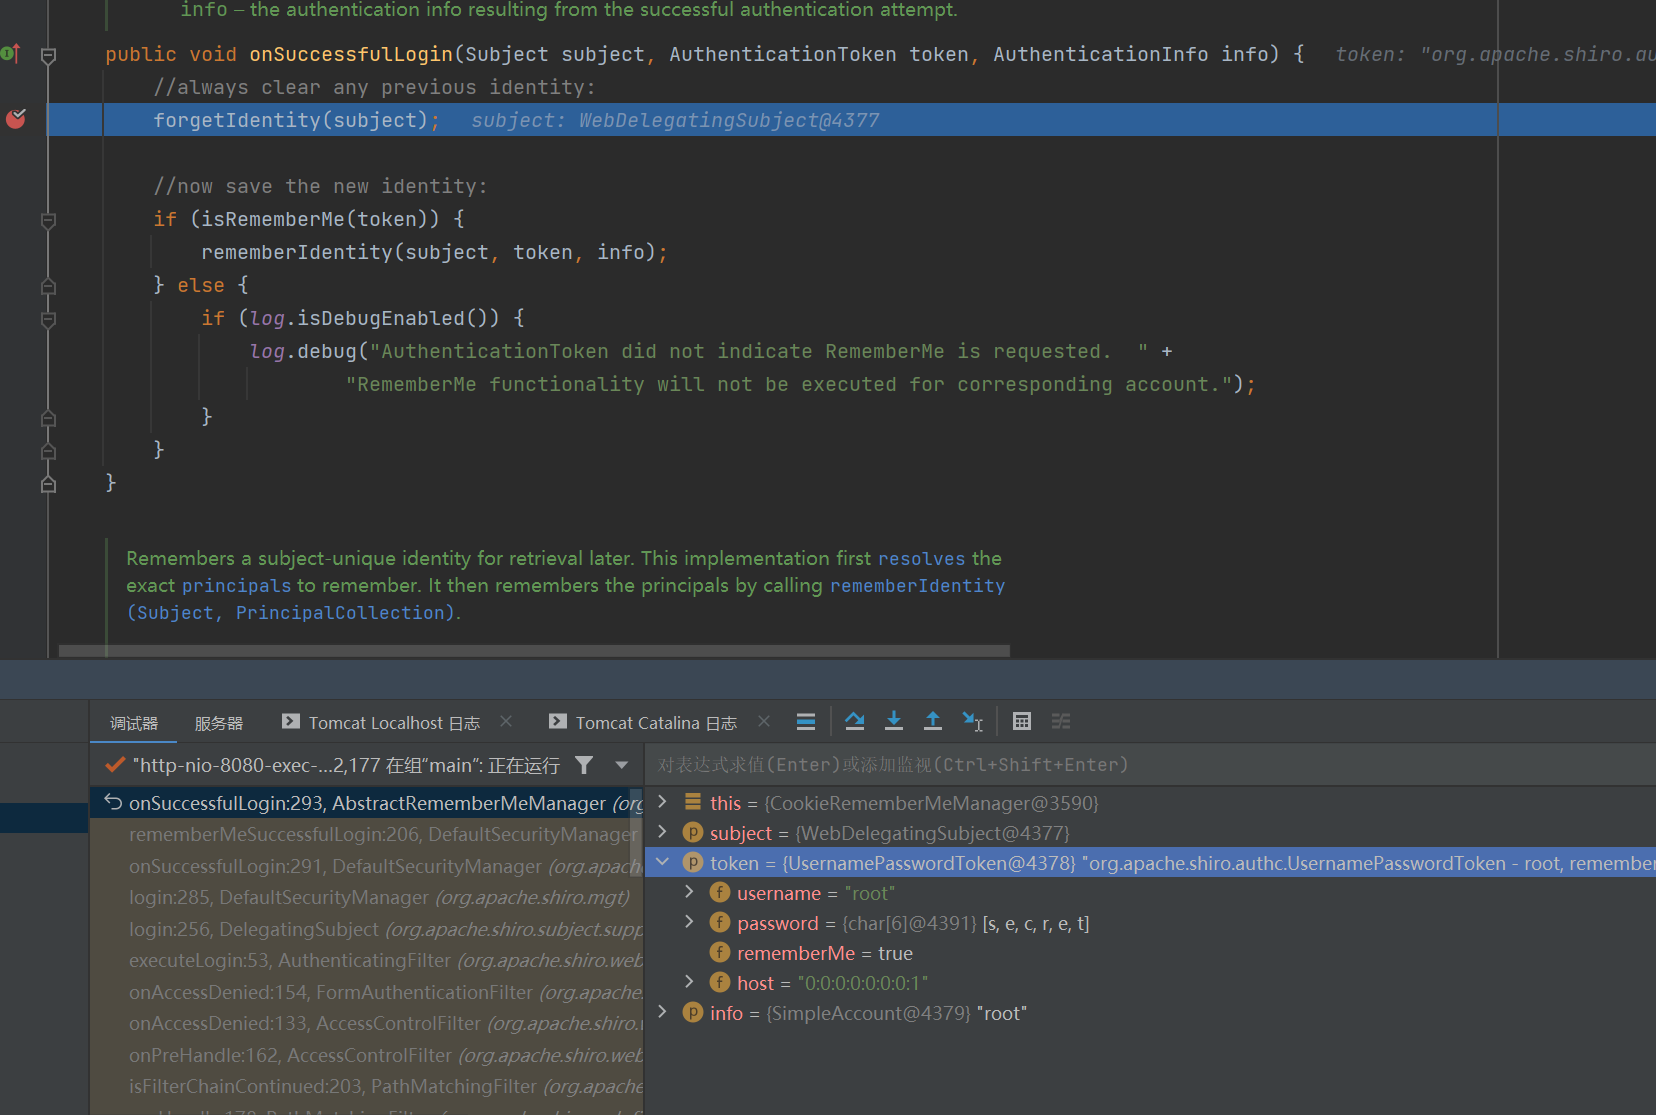Collapse the else-block fold marker
The height and width of the screenshot is (1115, 1656).
click(48, 286)
